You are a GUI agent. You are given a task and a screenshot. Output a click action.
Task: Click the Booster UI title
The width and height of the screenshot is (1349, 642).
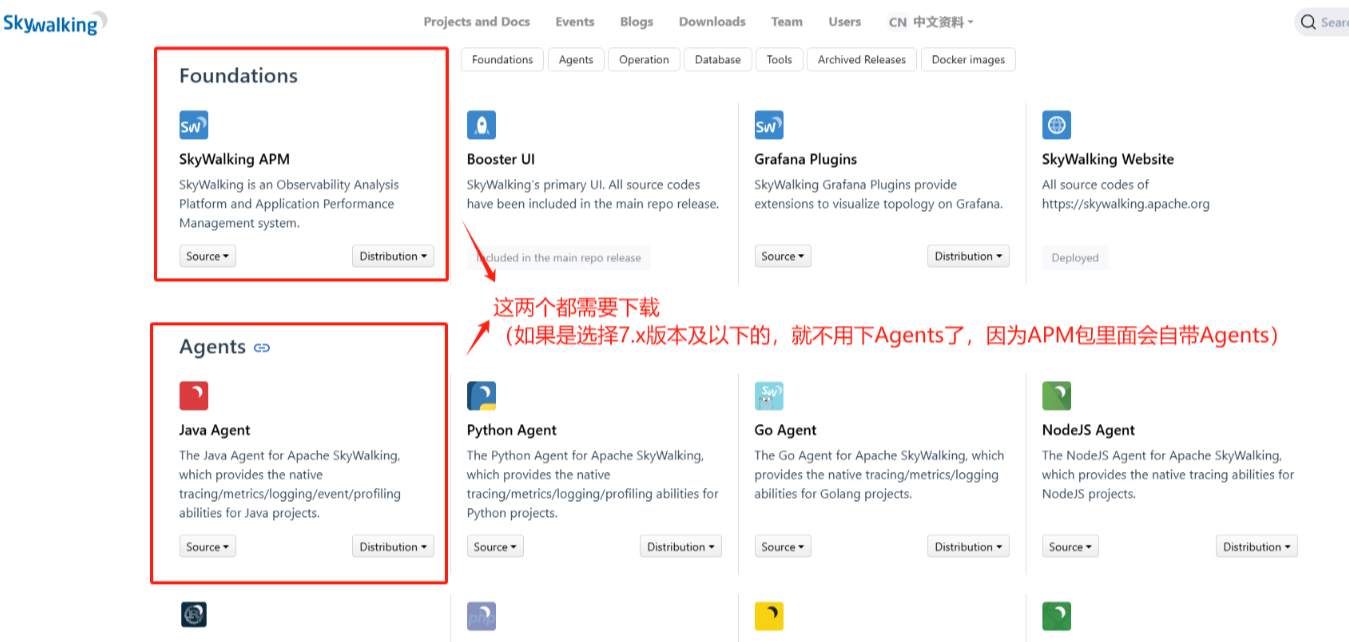coord(501,159)
